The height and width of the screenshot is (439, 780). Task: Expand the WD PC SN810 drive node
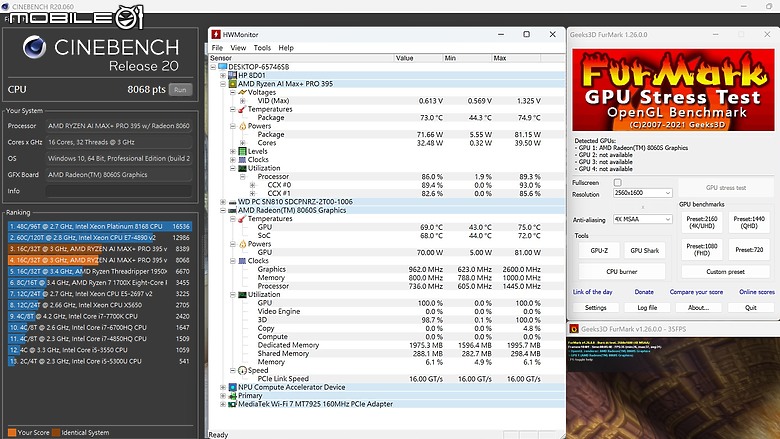tap(223, 202)
